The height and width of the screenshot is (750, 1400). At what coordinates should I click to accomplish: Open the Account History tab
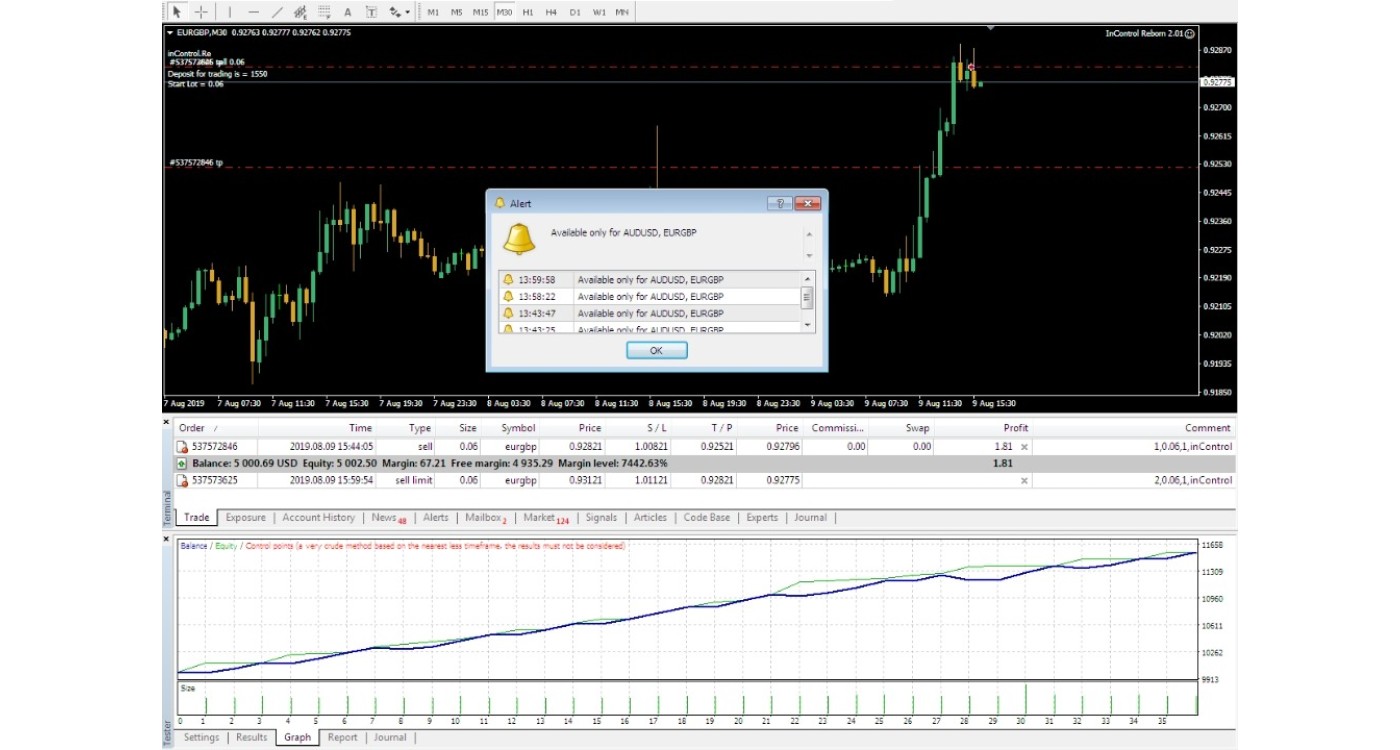pos(318,517)
